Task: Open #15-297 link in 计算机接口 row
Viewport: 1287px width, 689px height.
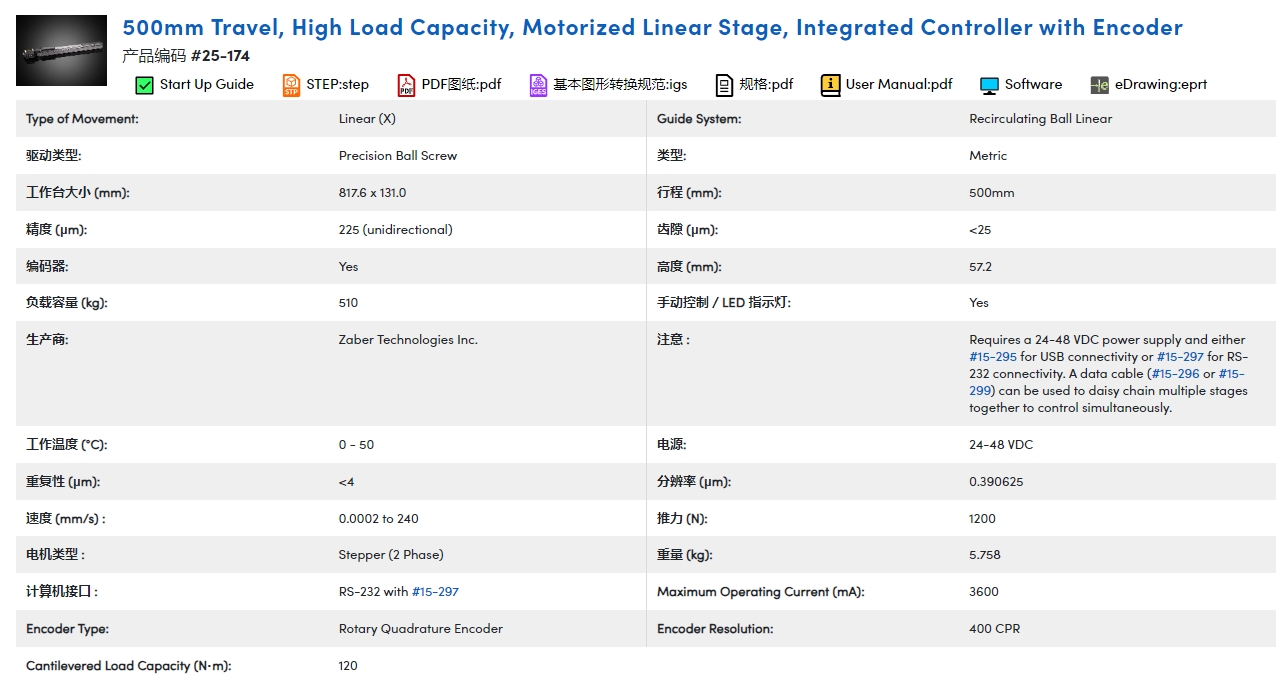Action: [435, 592]
